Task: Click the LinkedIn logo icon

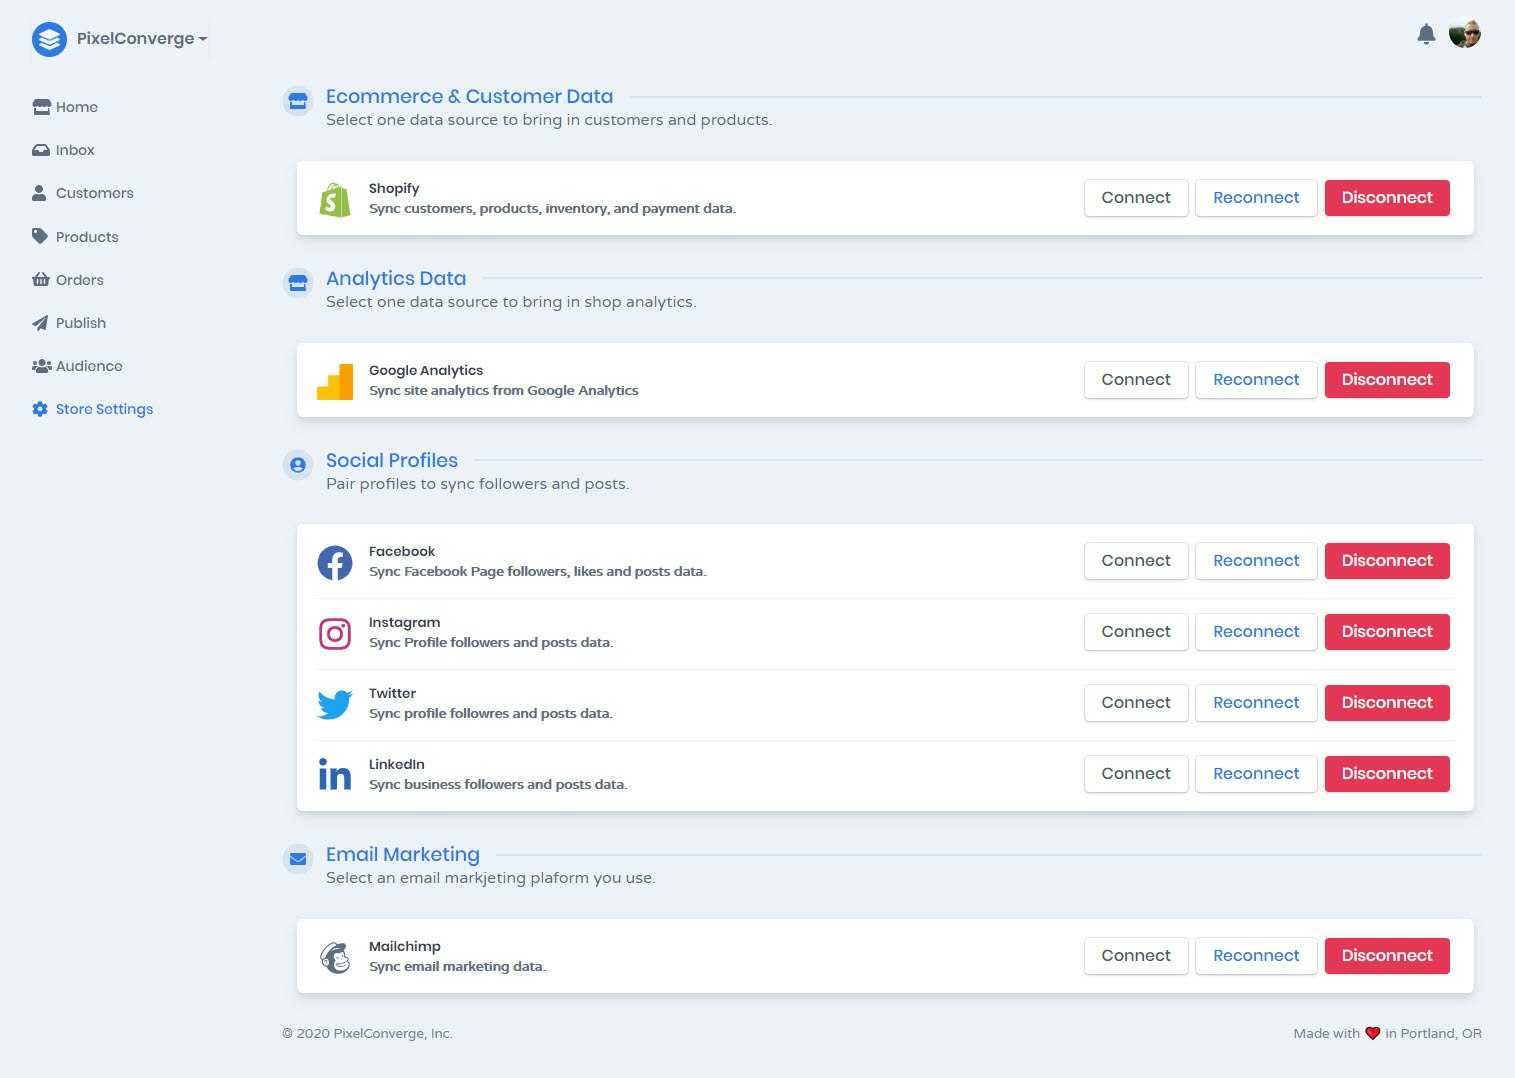Action: click(x=335, y=774)
